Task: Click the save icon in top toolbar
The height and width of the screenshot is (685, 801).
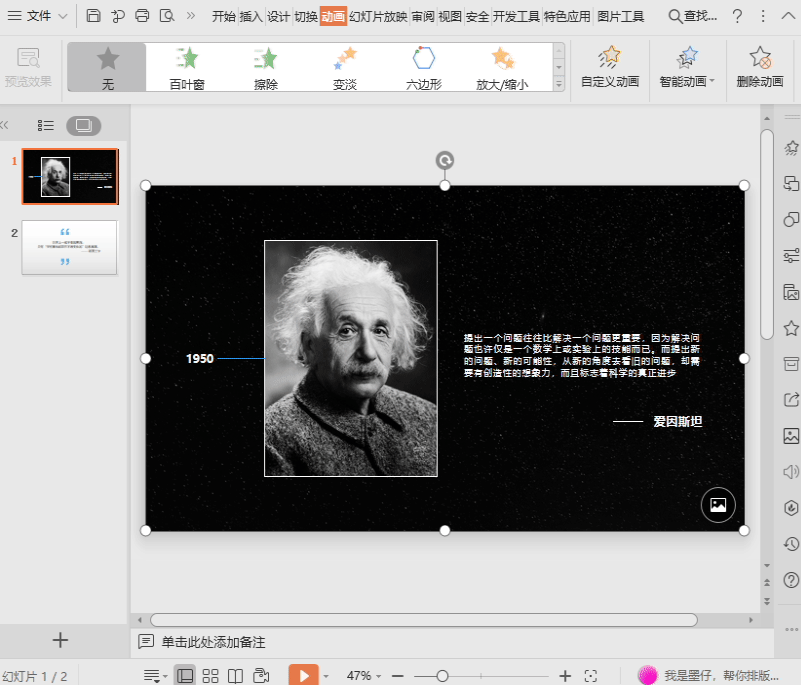Action: coord(93,16)
